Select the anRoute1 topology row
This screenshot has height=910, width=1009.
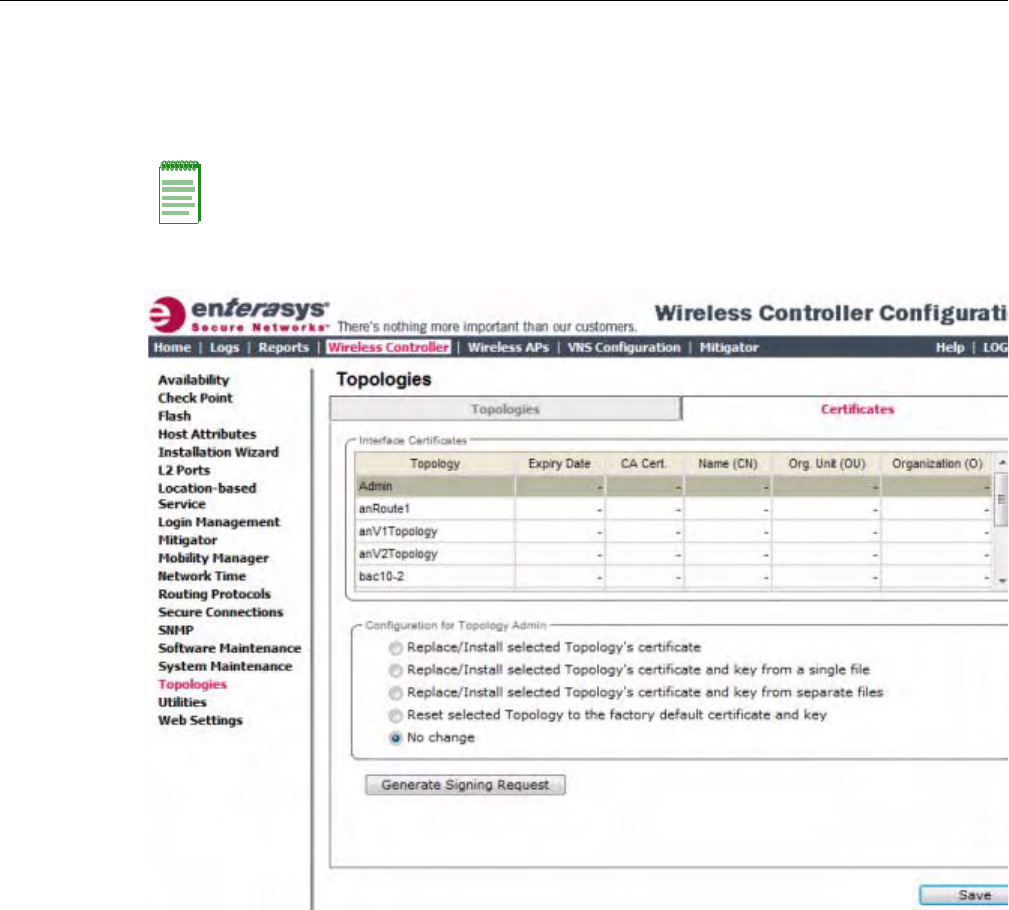click(673, 508)
